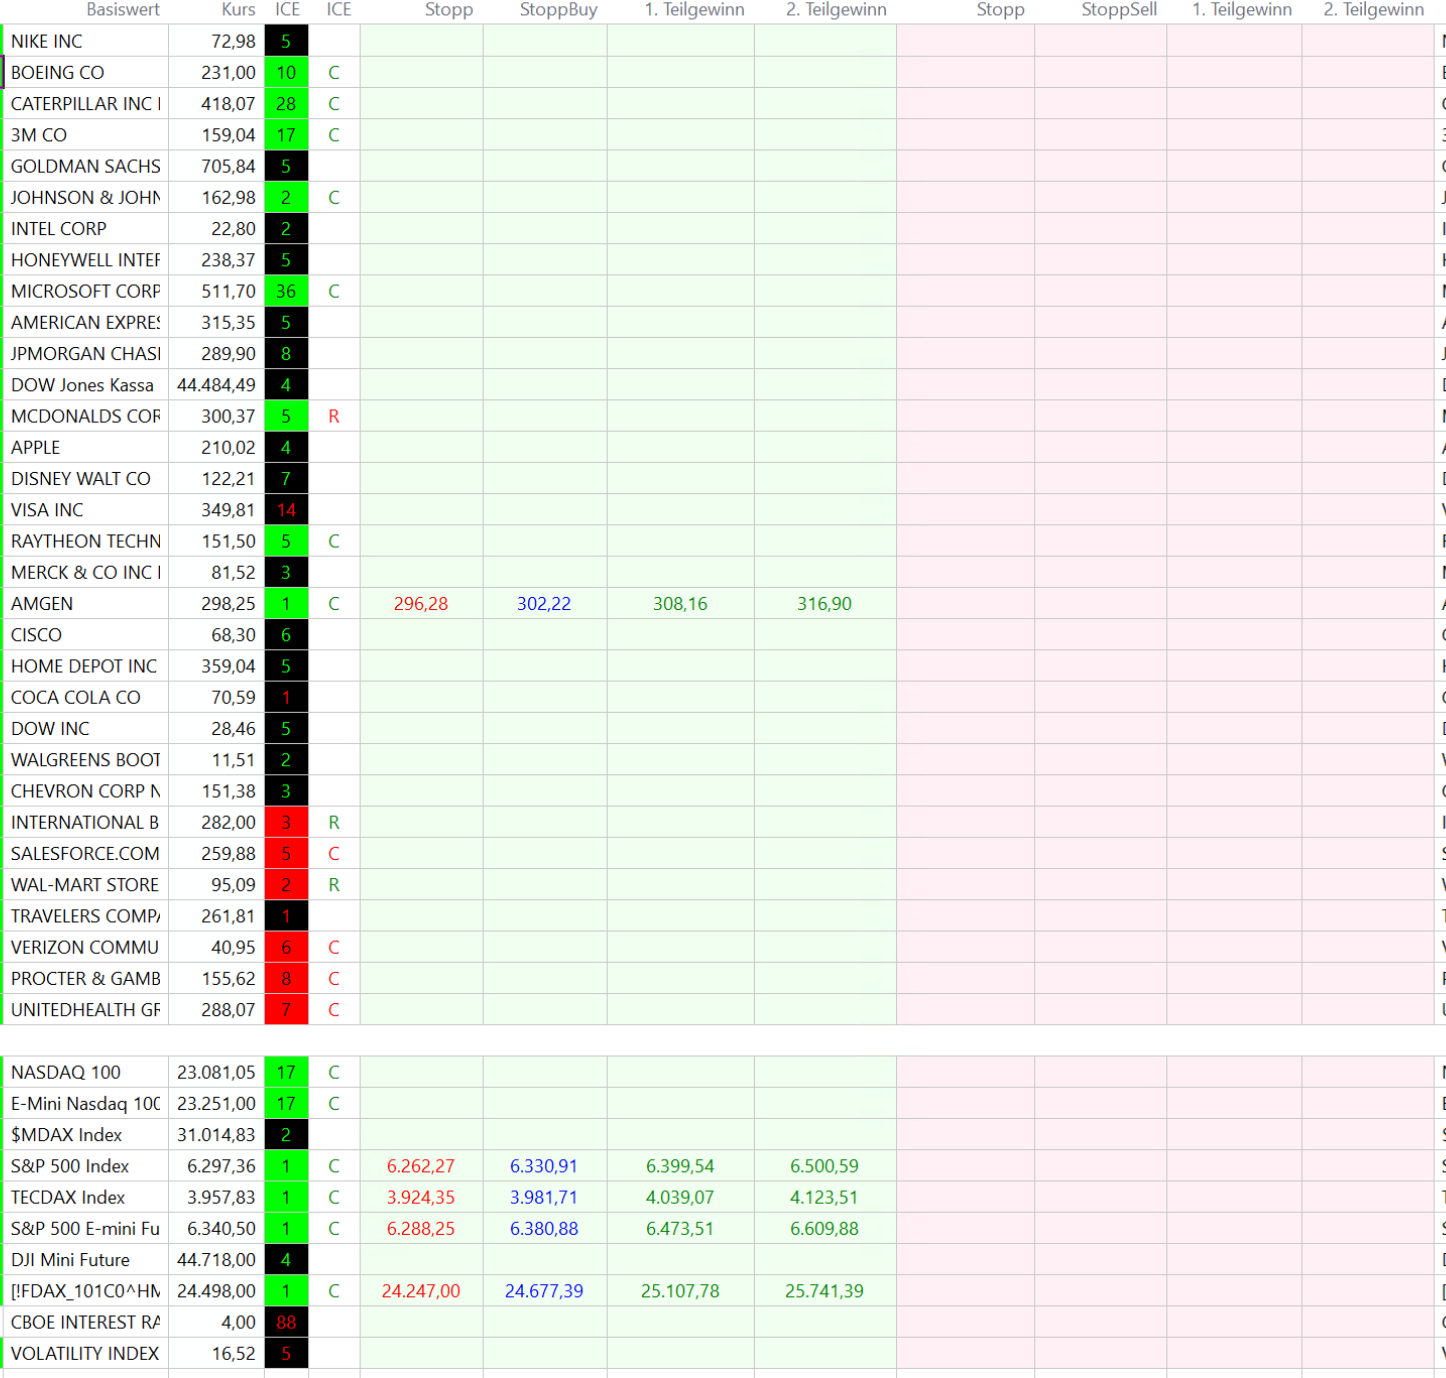Click the Kurs column header
This screenshot has height=1378, width=1446.
[x=238, y=10]
